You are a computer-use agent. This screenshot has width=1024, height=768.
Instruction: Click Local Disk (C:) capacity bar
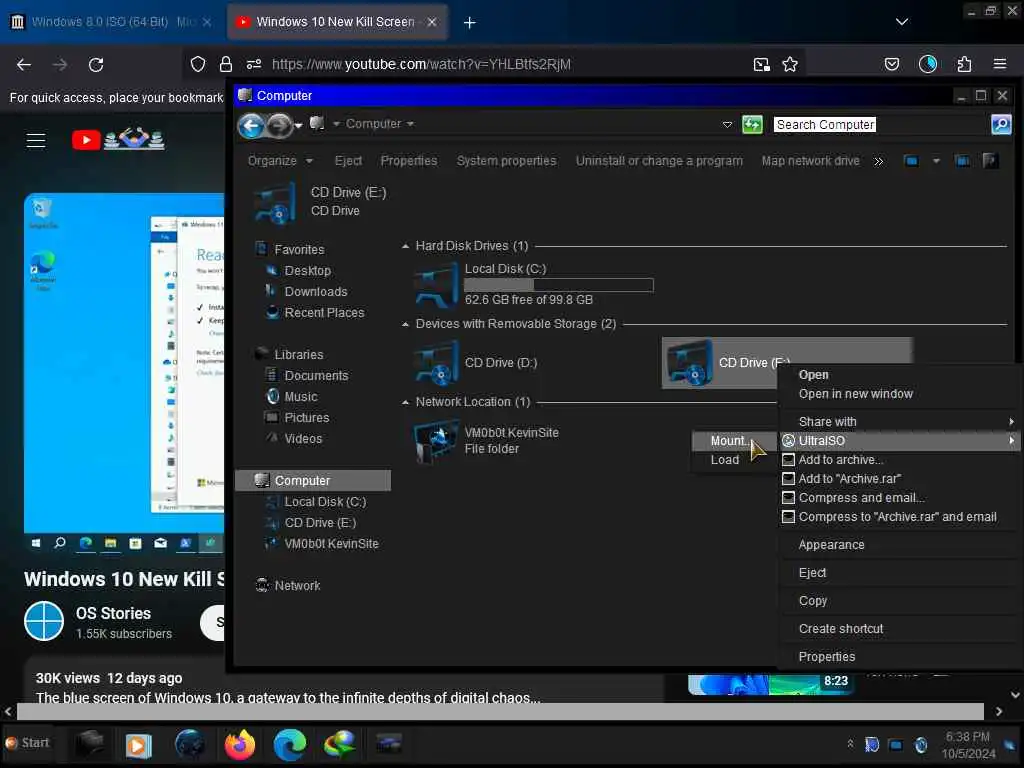coord(558,285)
